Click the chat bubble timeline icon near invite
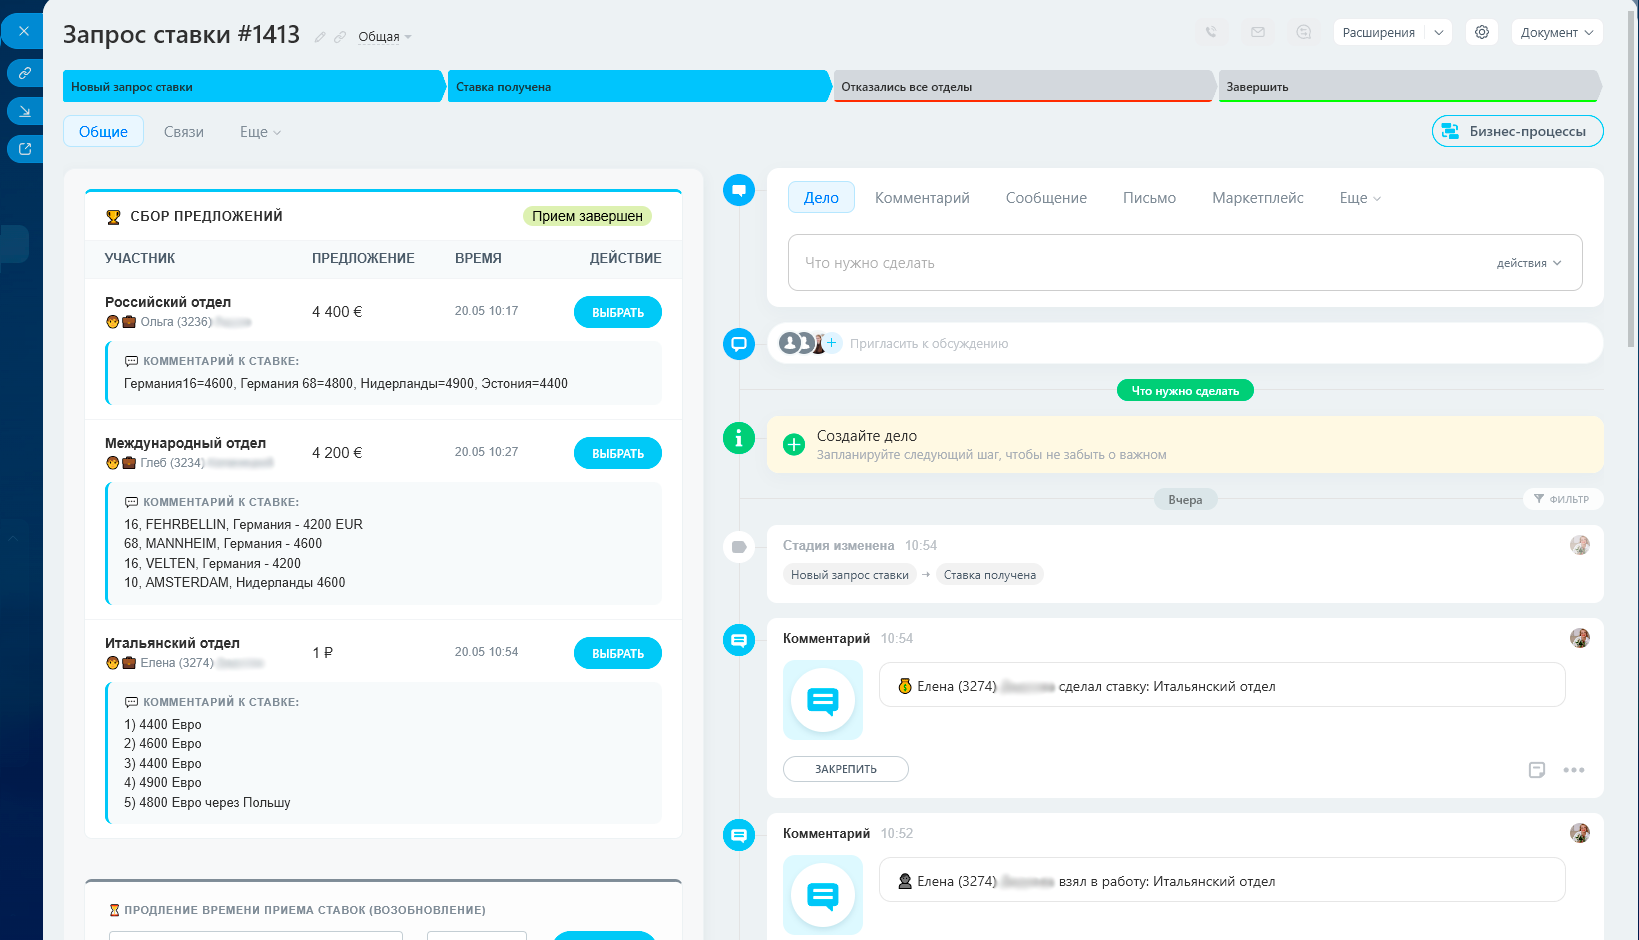This screenshot has width=1639, height=940. (x=739, y=344)
